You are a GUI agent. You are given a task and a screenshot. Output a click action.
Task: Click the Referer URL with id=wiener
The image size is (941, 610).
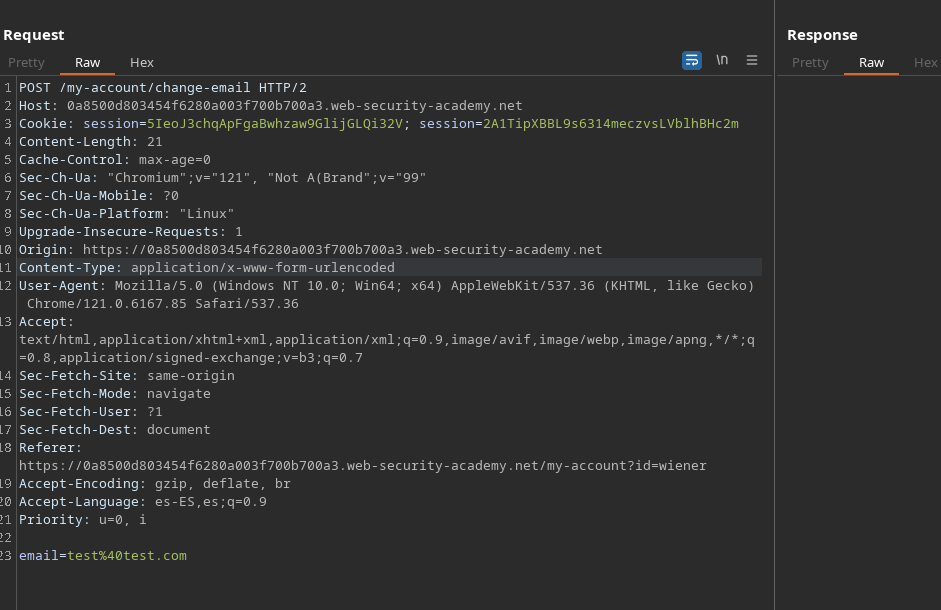pyautogui.click(x=362, y=466)
